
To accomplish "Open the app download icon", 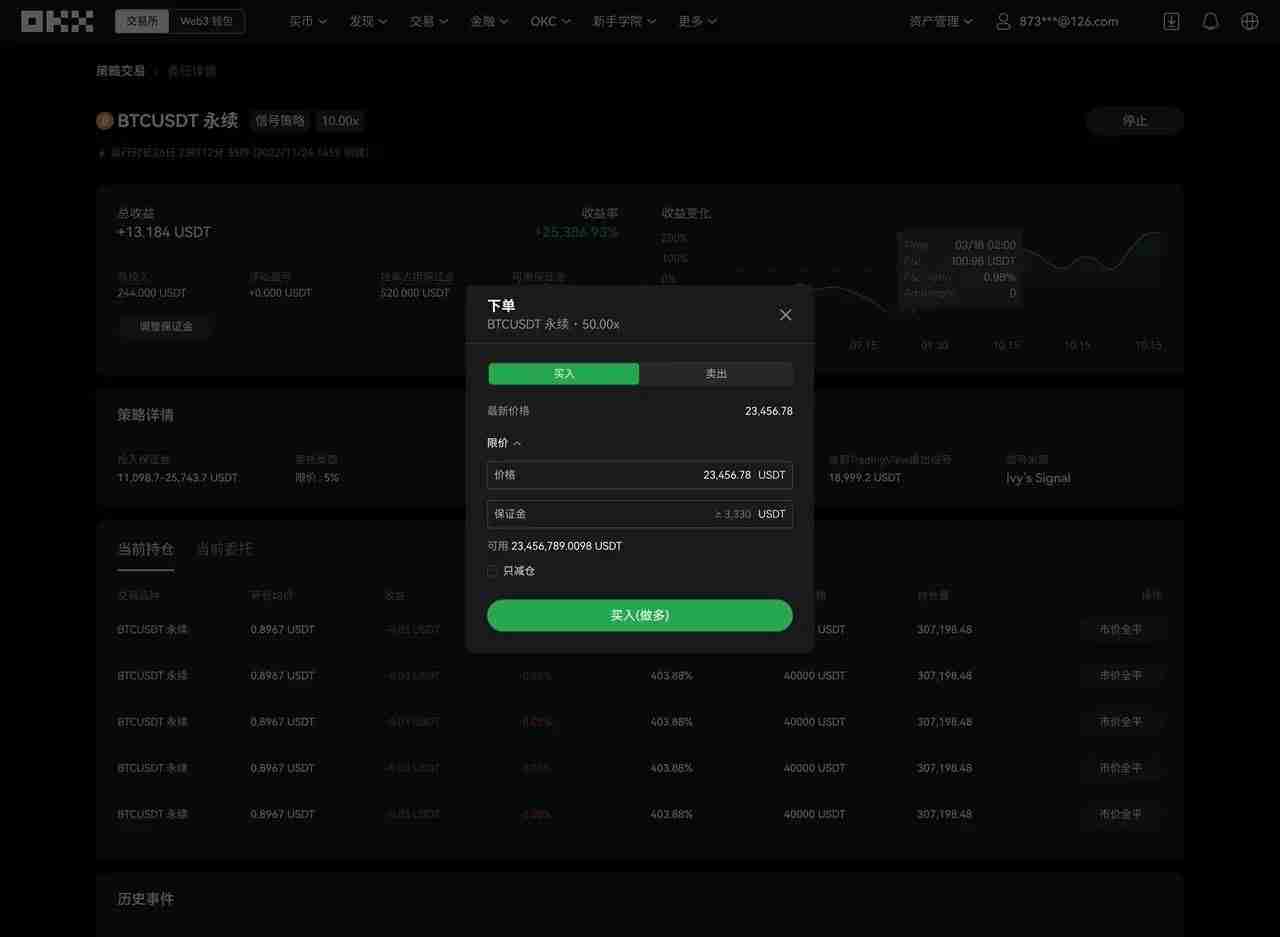I will 1170,20.
